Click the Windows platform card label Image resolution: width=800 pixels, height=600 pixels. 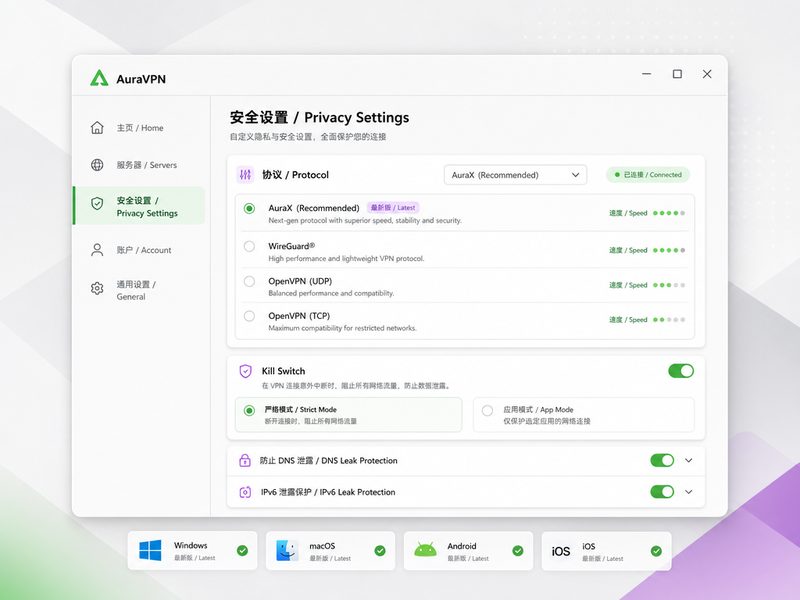(x=191, y=545)
